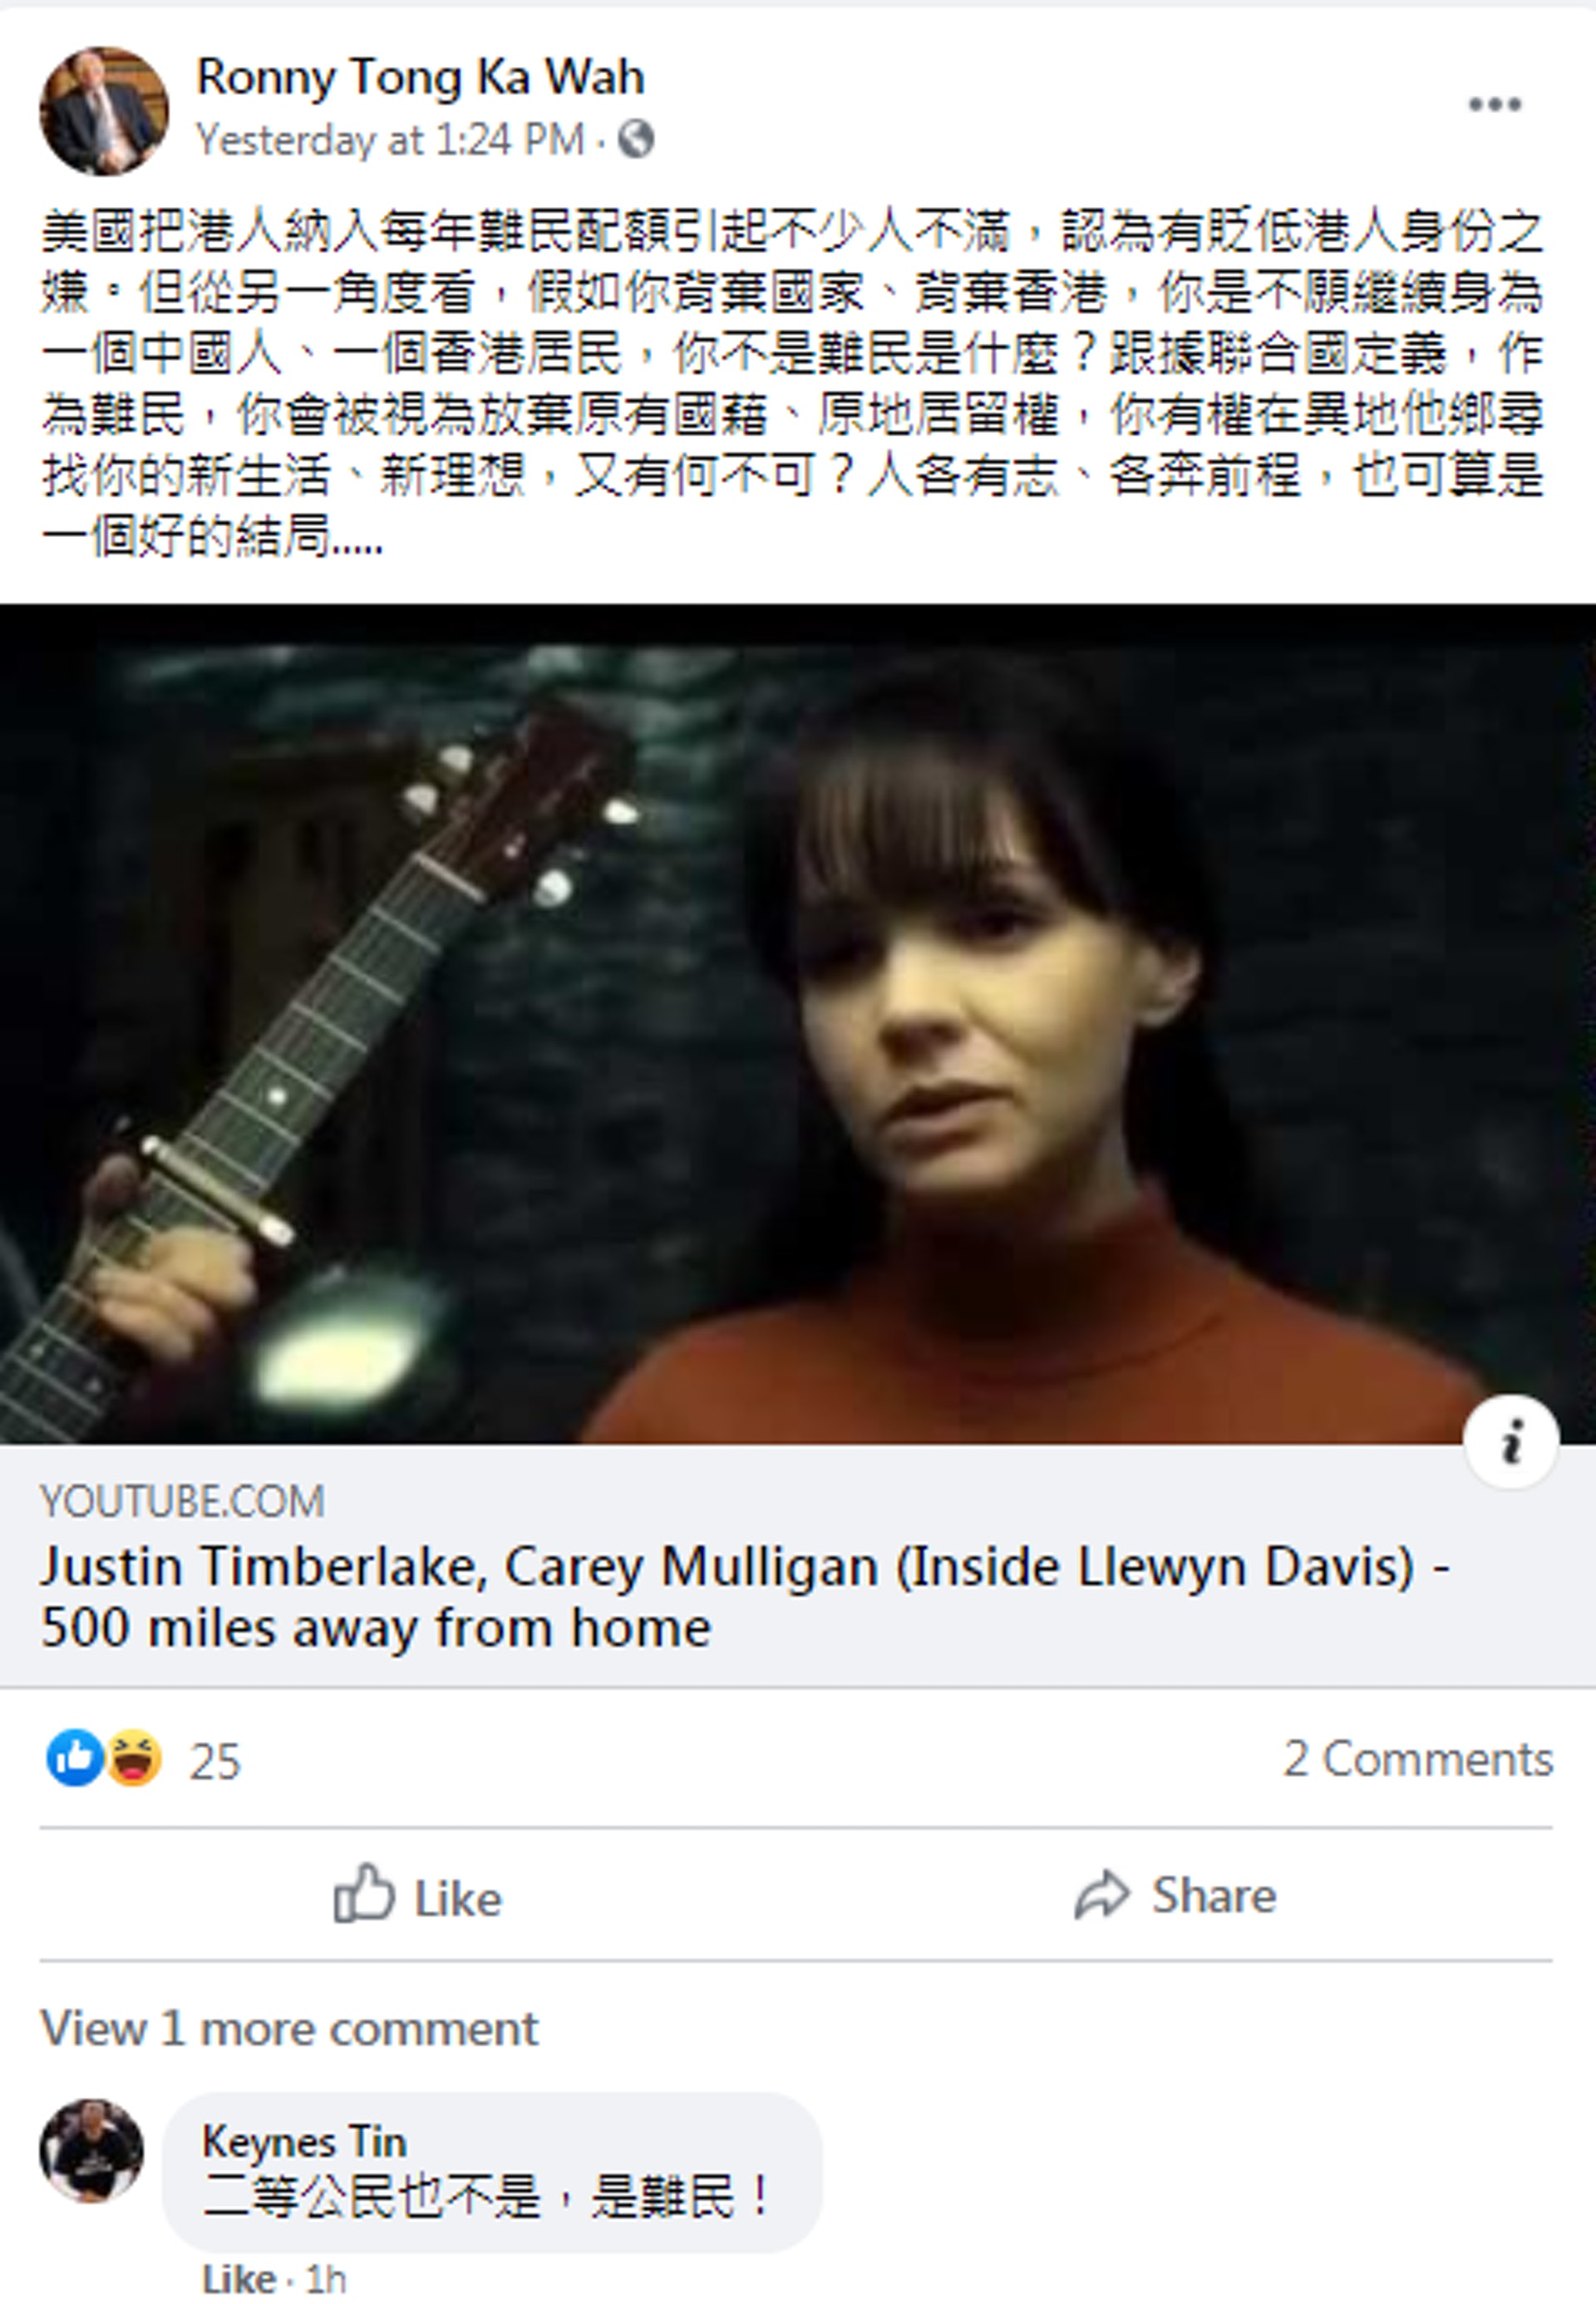View the 25 reactions count list
The image size is (1596, 2304).
click(x=215, y=1760)
